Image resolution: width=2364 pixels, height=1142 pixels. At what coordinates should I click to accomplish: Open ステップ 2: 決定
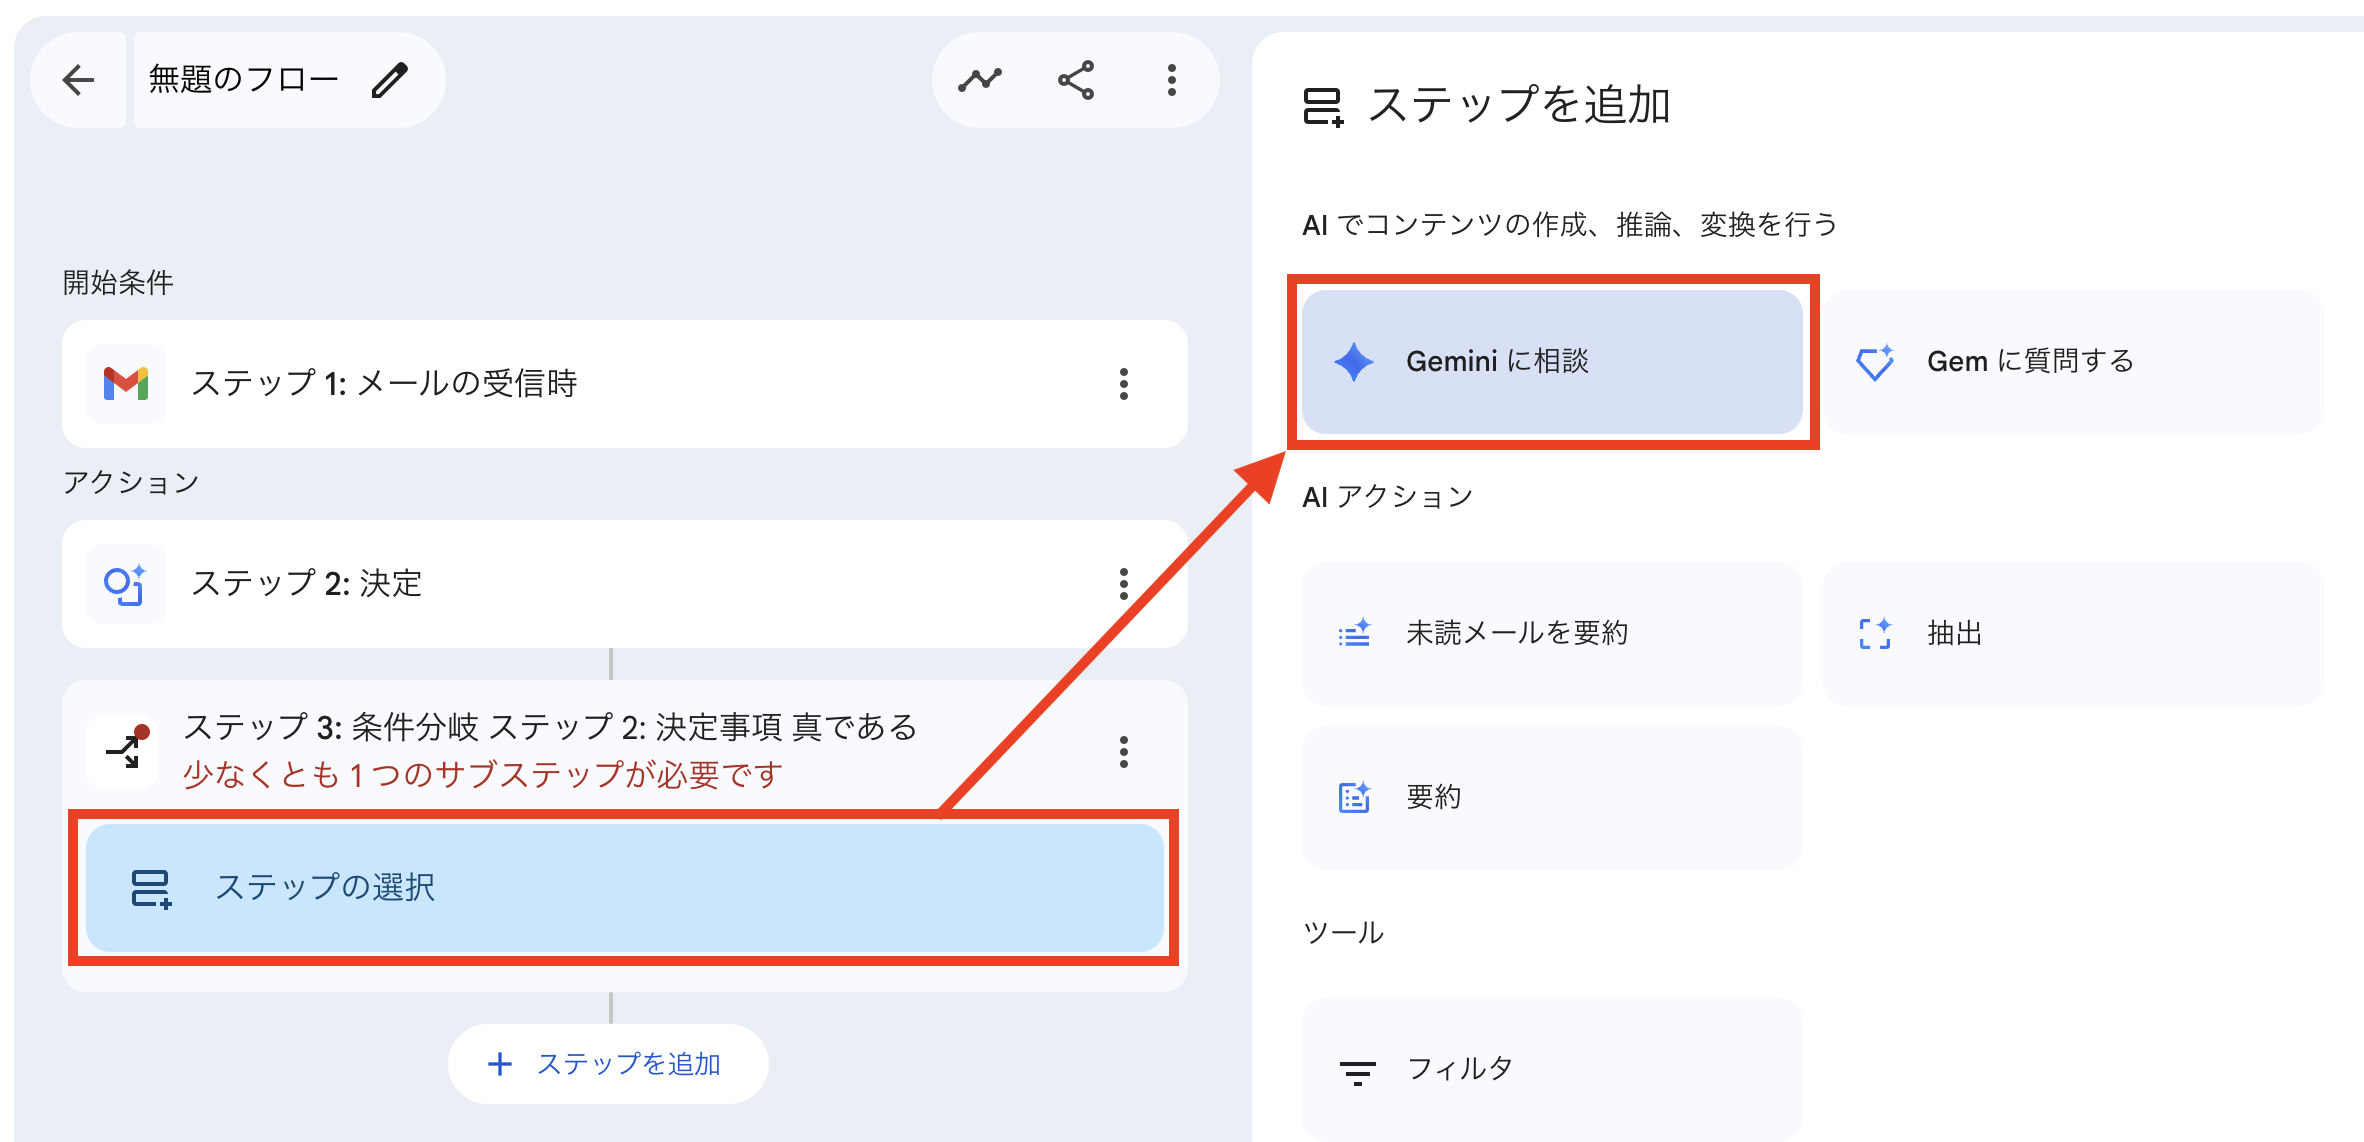pyautogui.click(x=625, y=584)
